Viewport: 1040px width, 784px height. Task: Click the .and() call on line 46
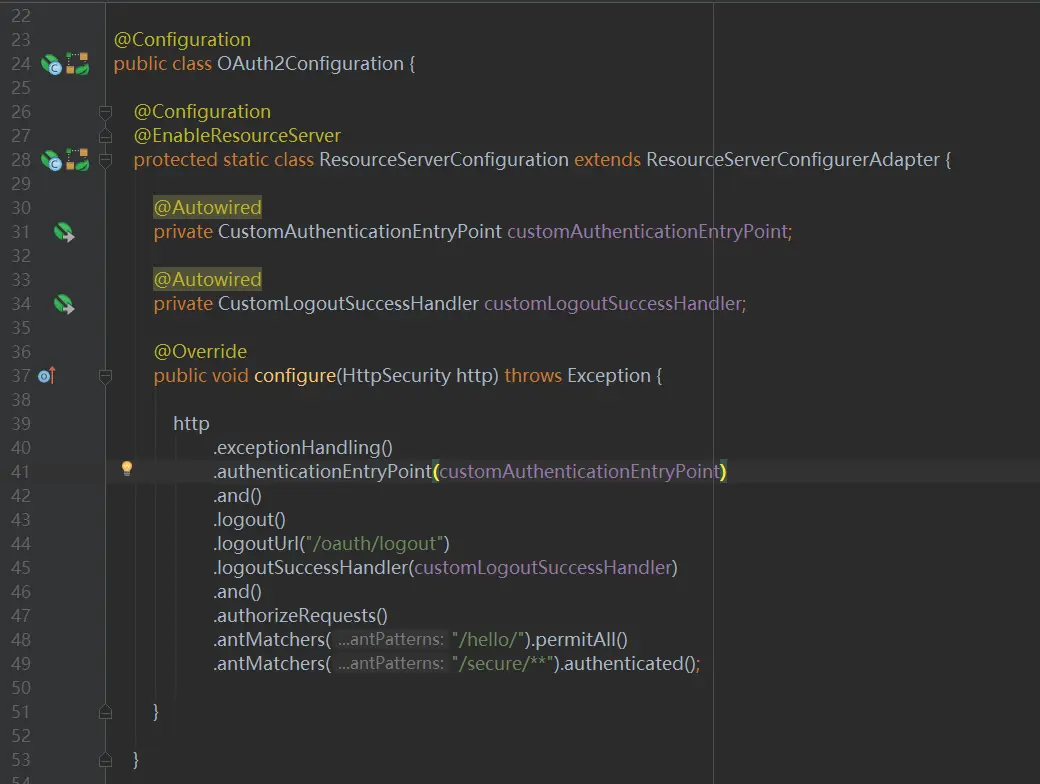[x=237, y=592]
